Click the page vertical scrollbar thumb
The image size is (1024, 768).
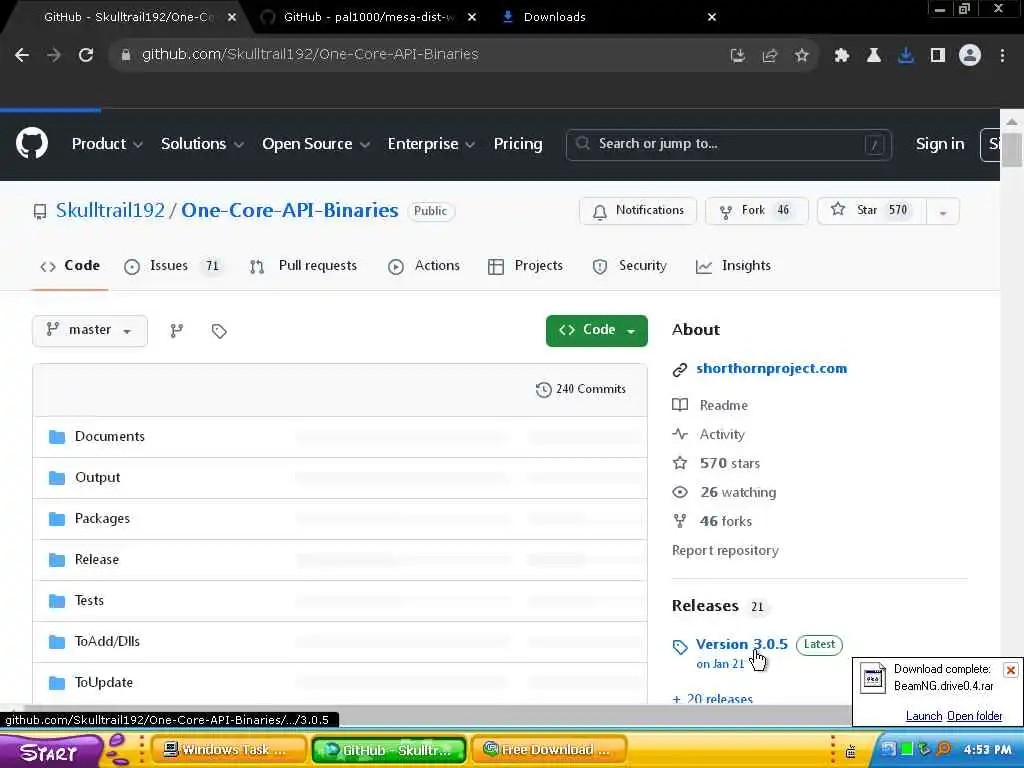tap(1012, 150)
